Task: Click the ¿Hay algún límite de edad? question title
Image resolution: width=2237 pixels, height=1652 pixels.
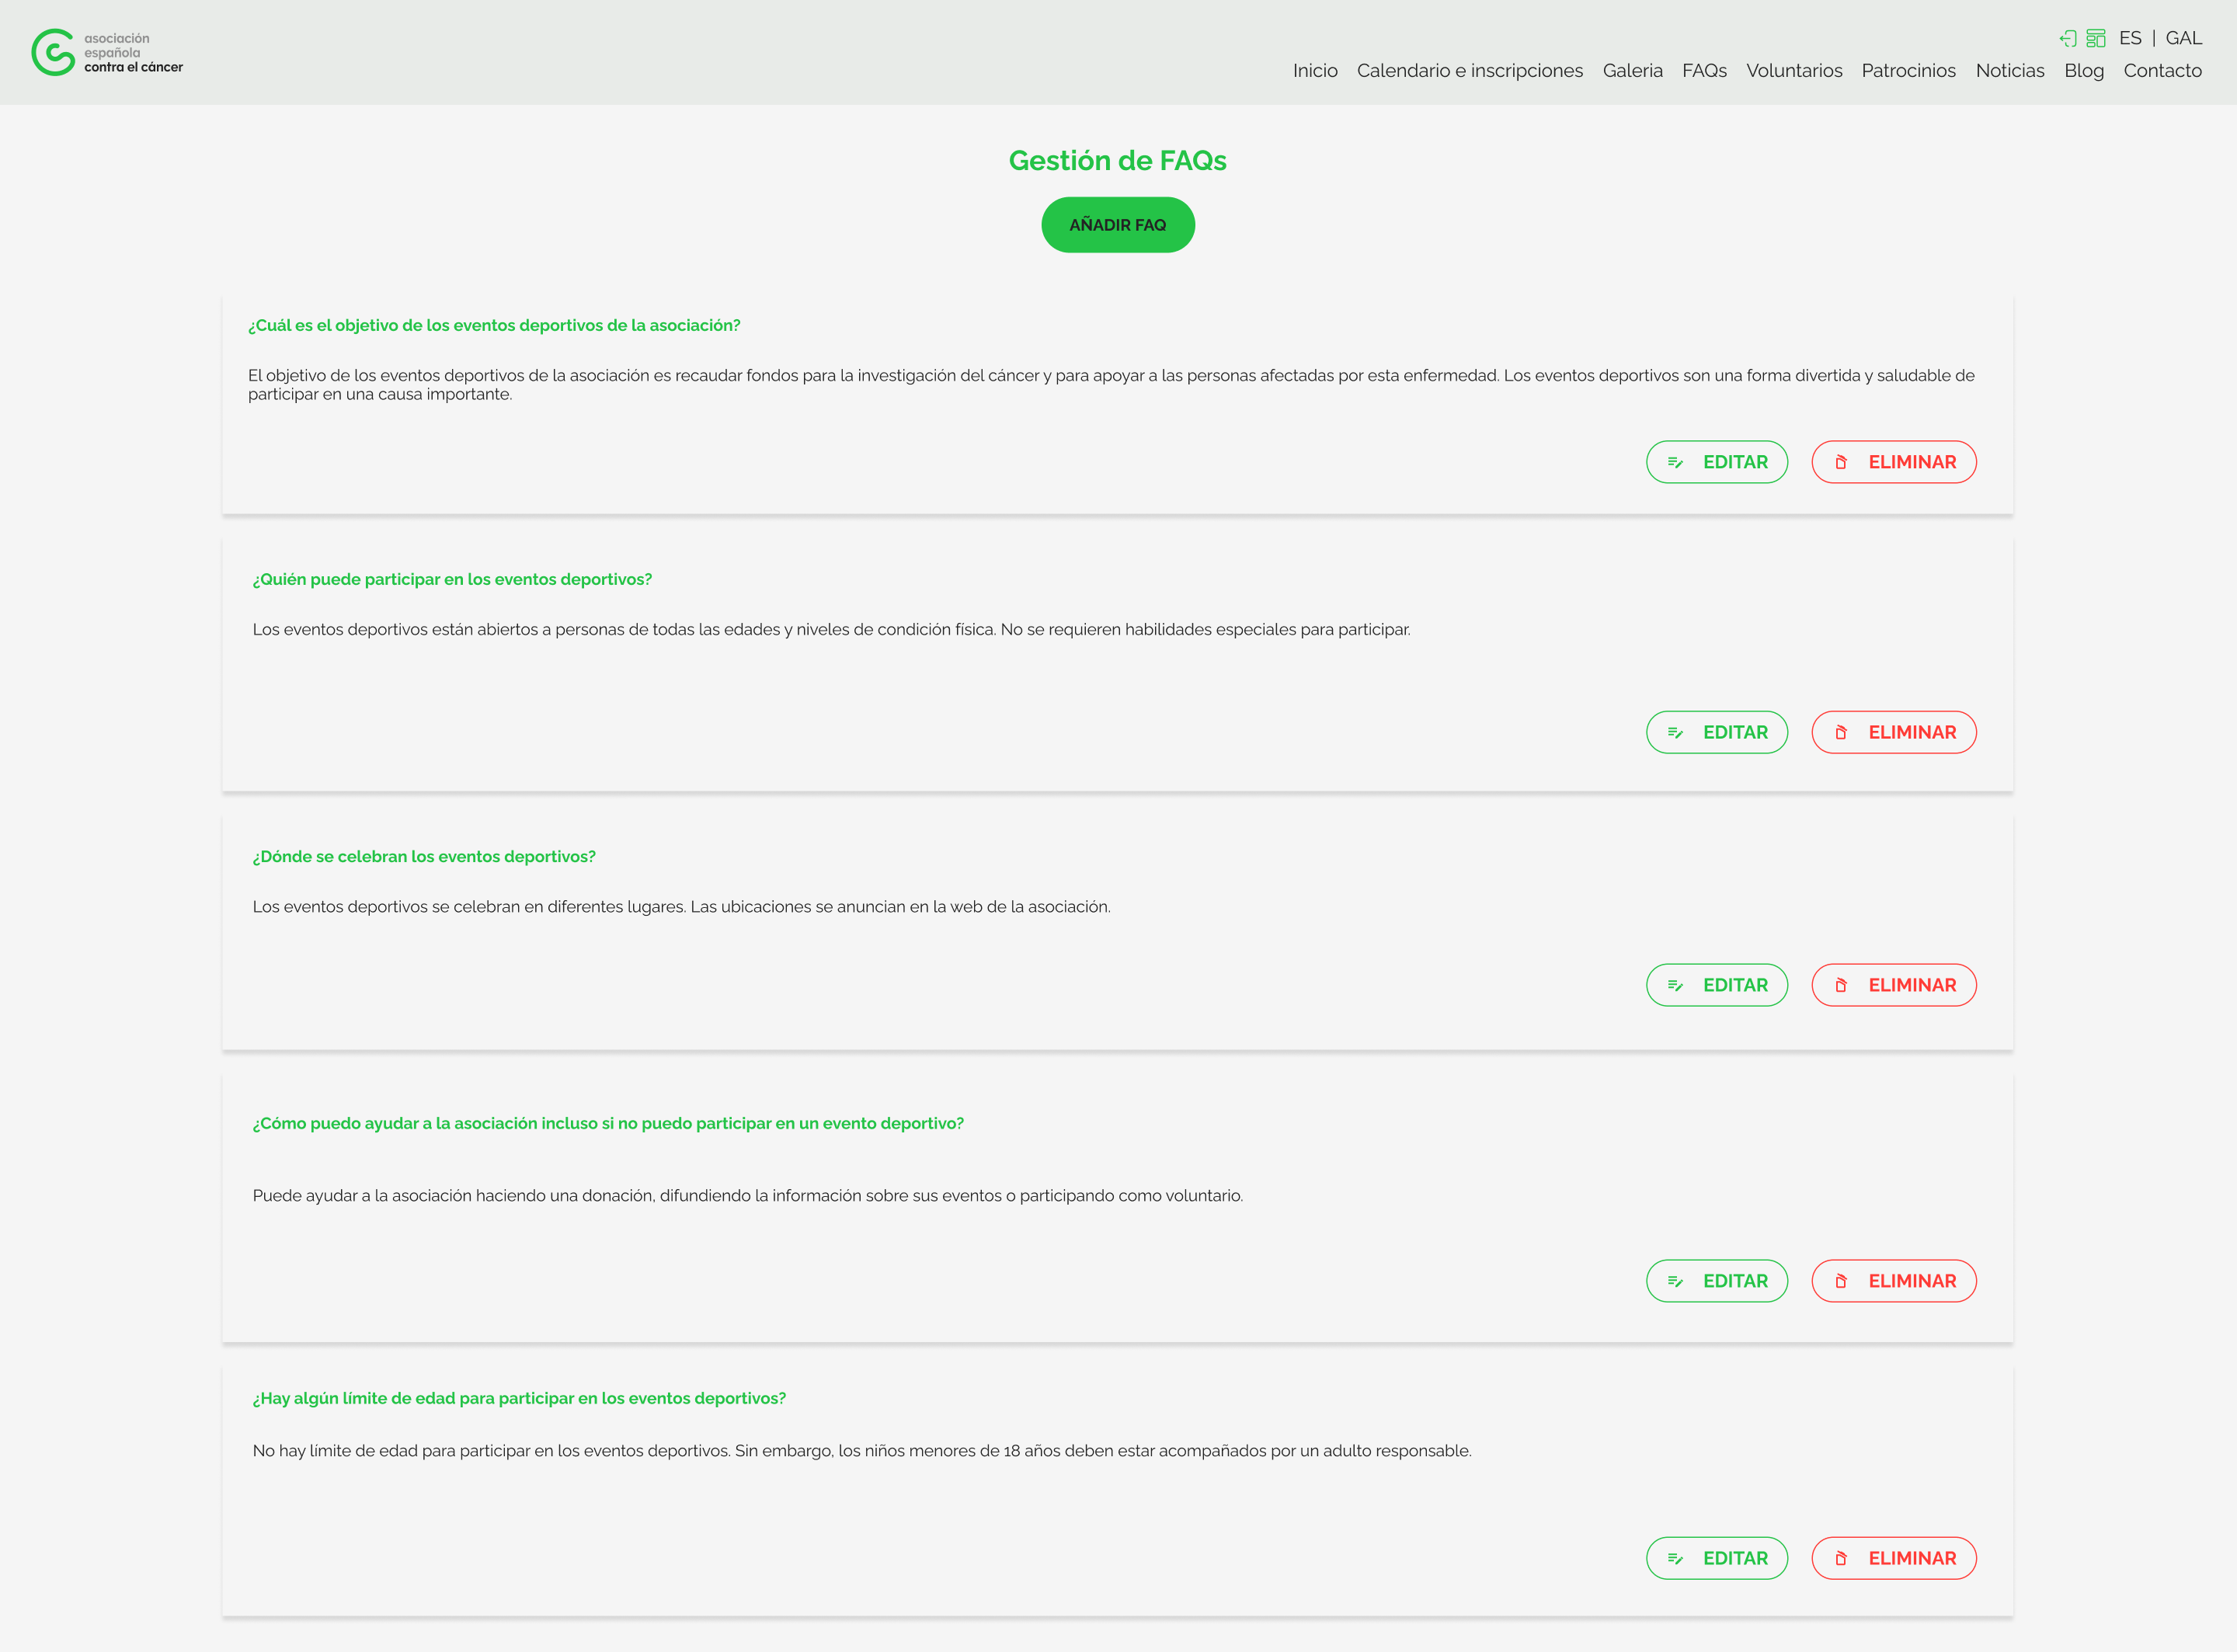Action: tap(519, 1398)
